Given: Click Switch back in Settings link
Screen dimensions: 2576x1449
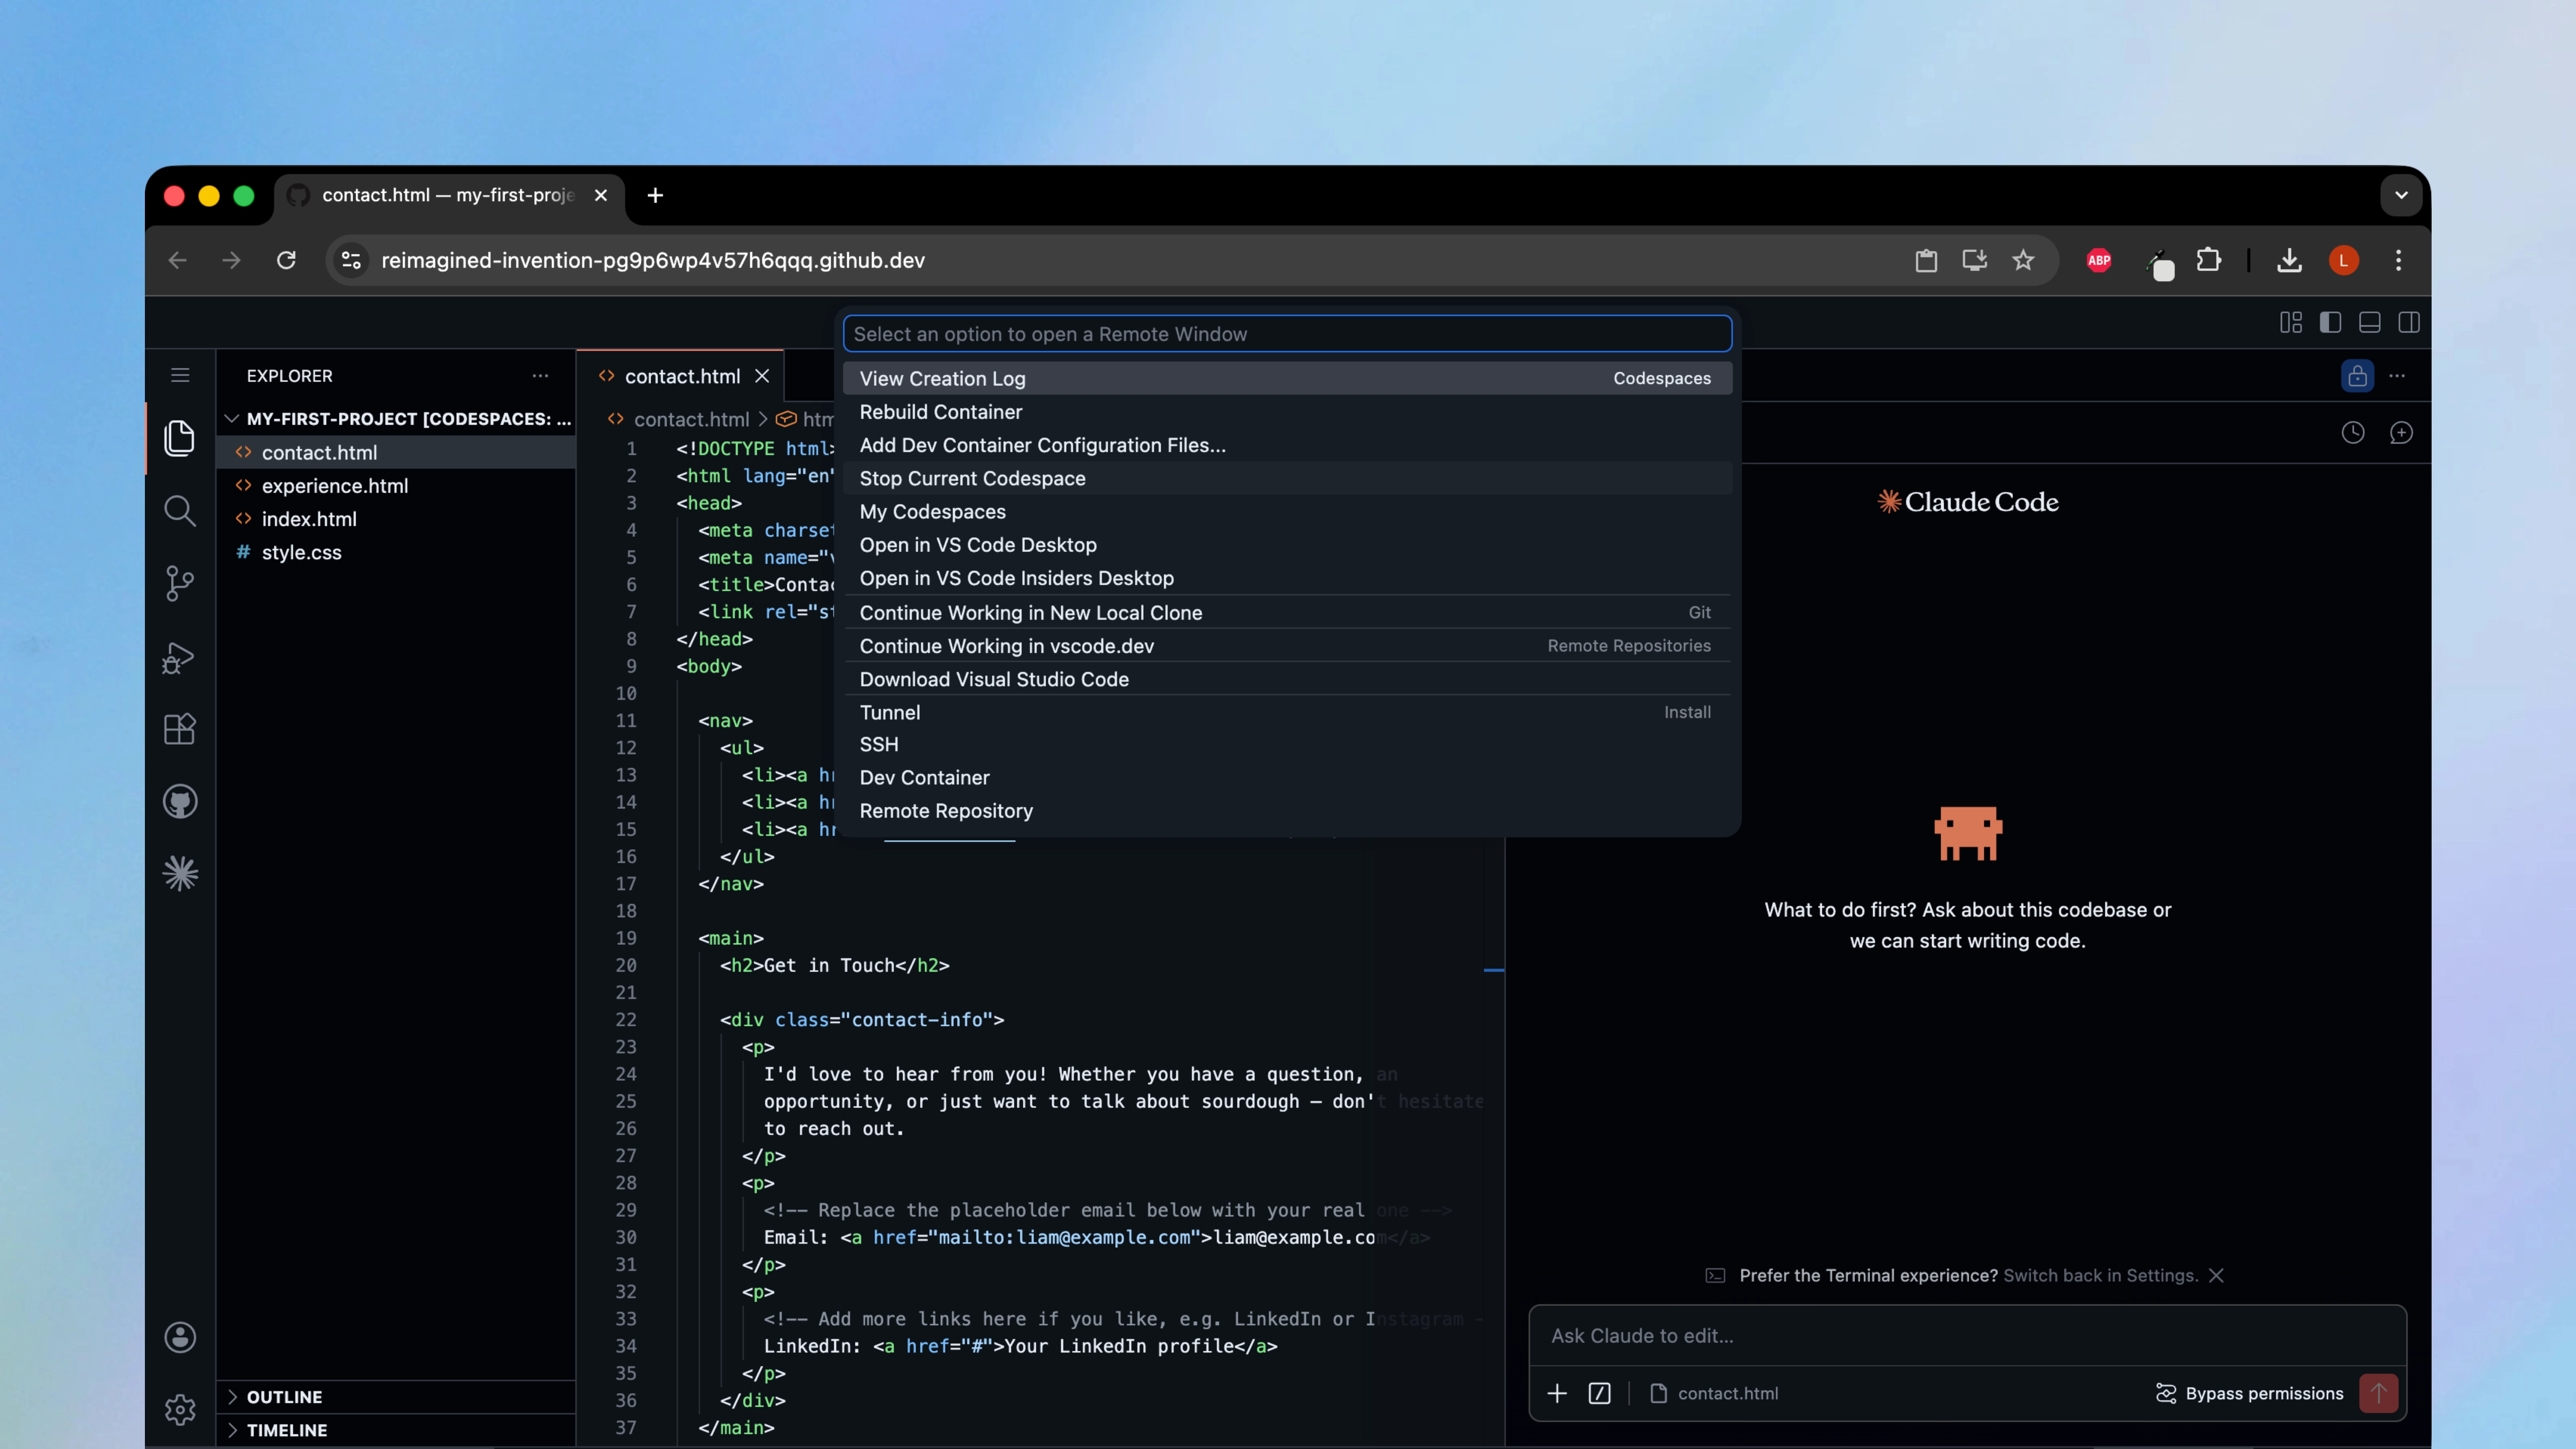Looking at the screenshot, I should (x=2100, y=1275).
